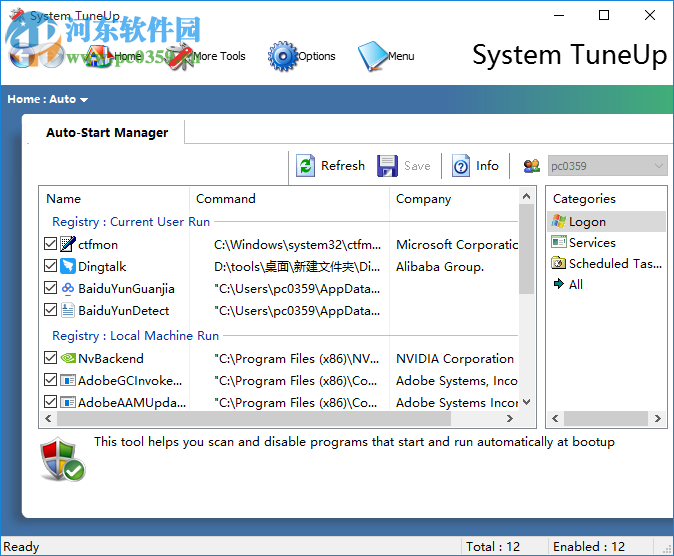Screen dimensions: 674x556
Task: Click the AdobeGCInvoker window icon
Action: coord(68,380)
